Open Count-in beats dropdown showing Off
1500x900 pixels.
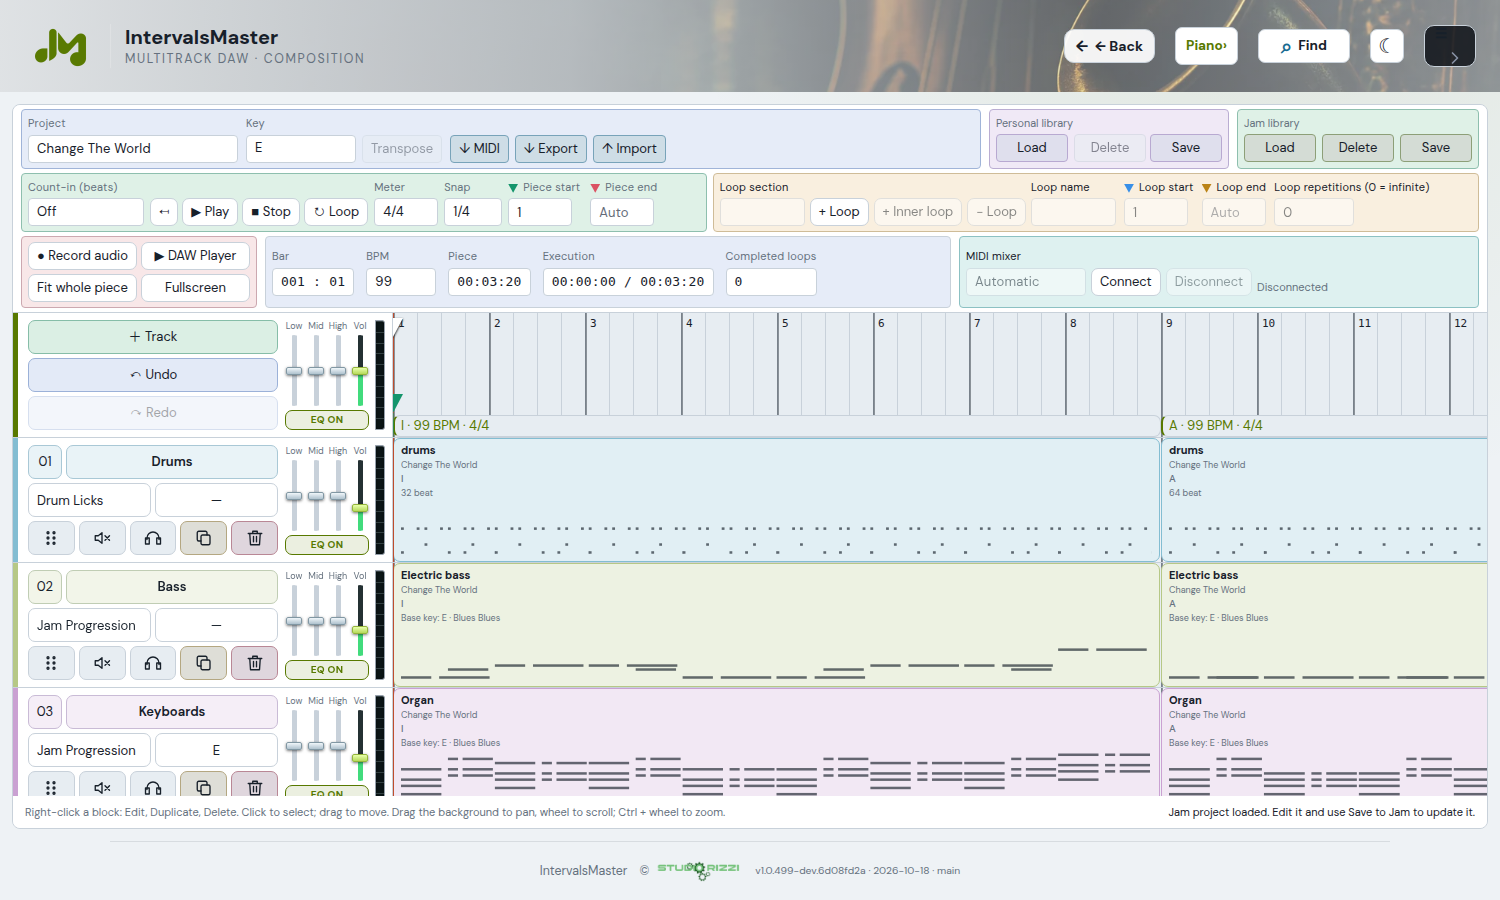(86, 212)
